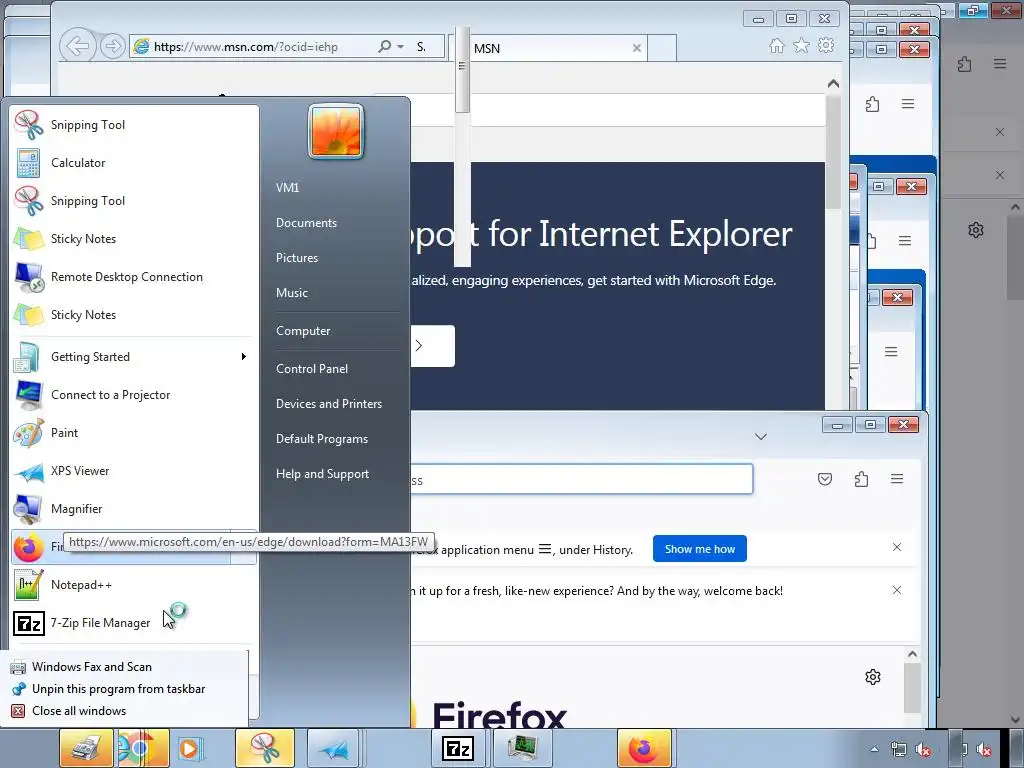The width and height of the screenshot is (1024, 768).
Task: Open Control Panel
Action: [312, 369]
